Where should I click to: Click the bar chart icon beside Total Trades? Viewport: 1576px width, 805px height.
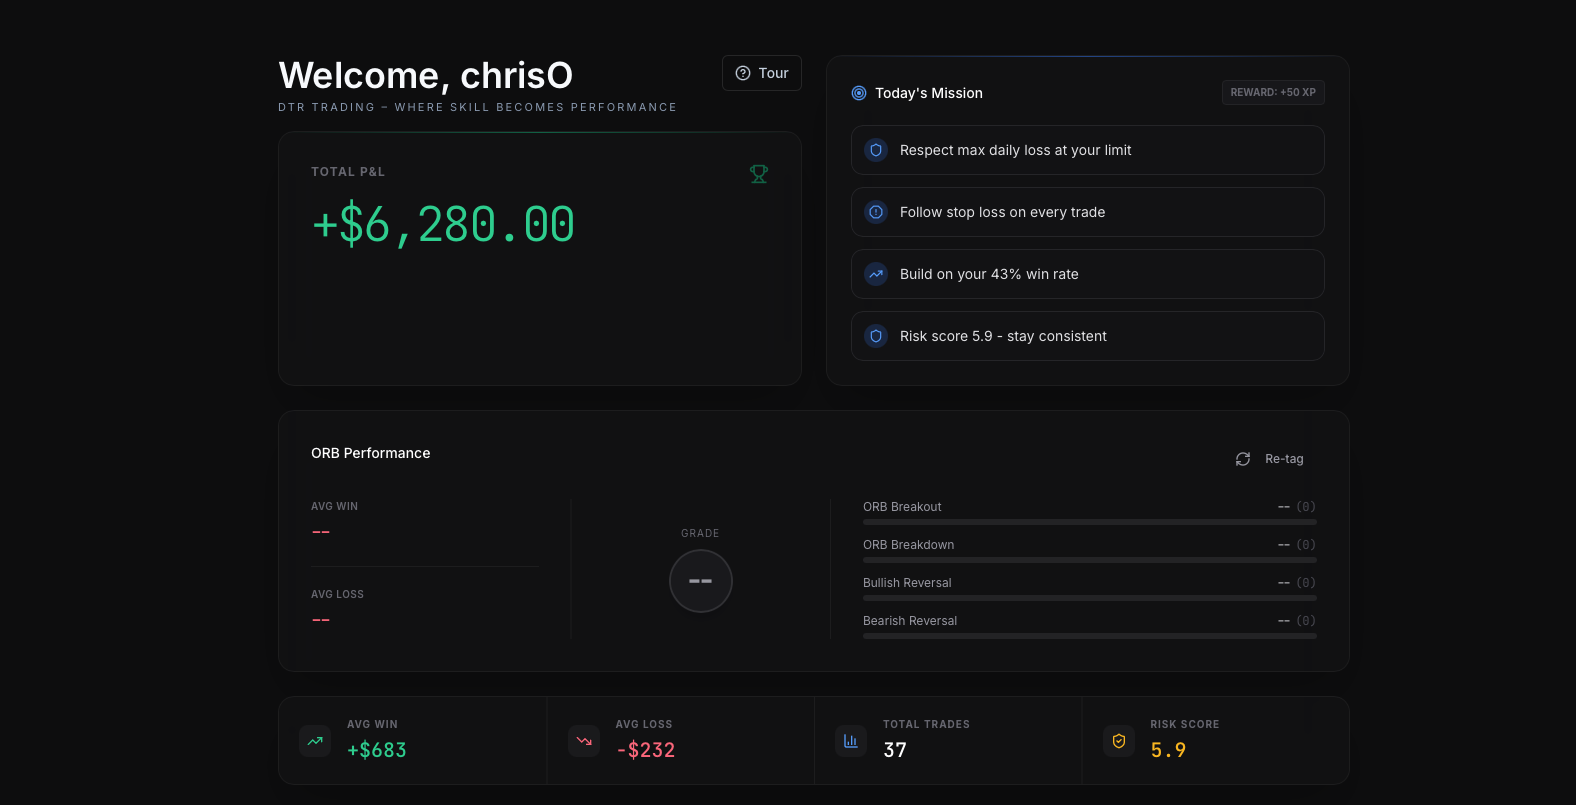coord(851,741)
